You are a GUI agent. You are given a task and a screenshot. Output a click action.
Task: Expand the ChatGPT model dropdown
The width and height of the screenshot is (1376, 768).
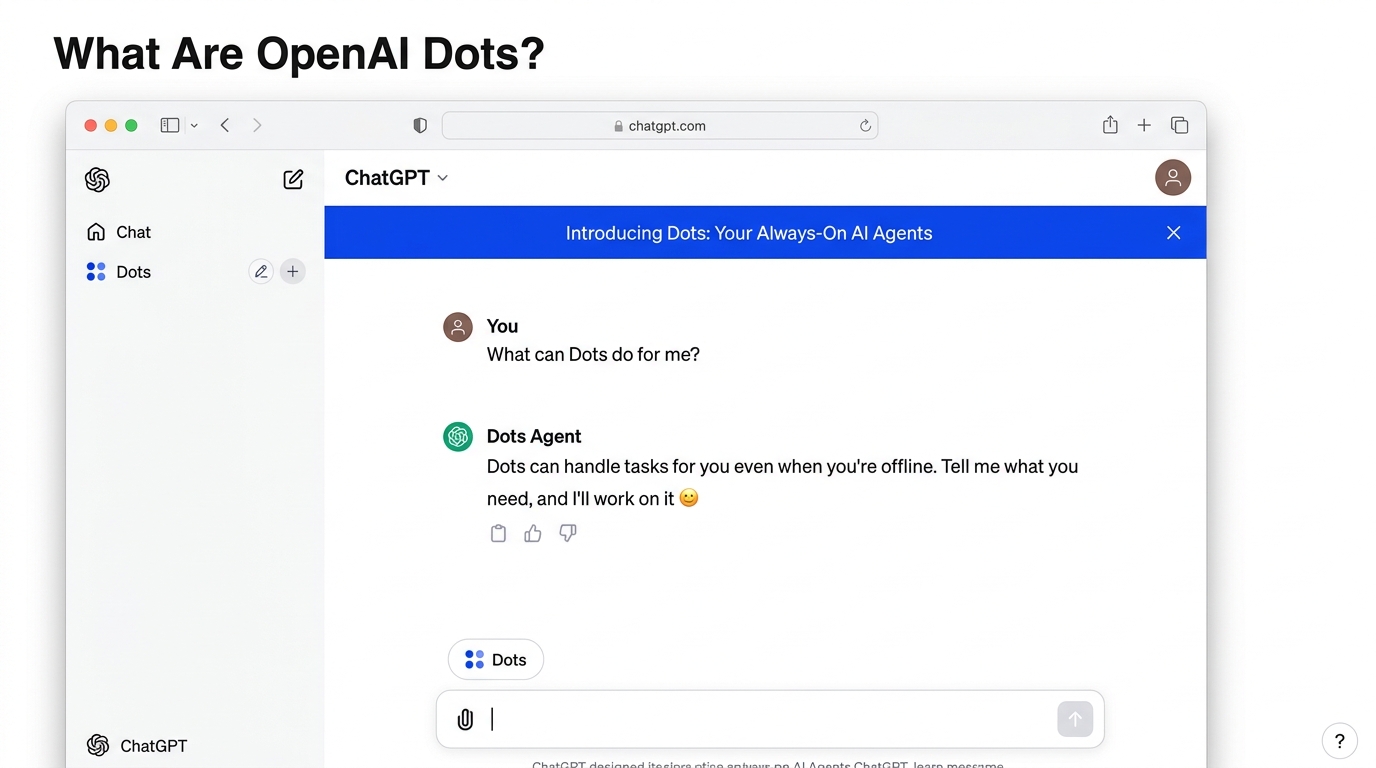[396, 178]
